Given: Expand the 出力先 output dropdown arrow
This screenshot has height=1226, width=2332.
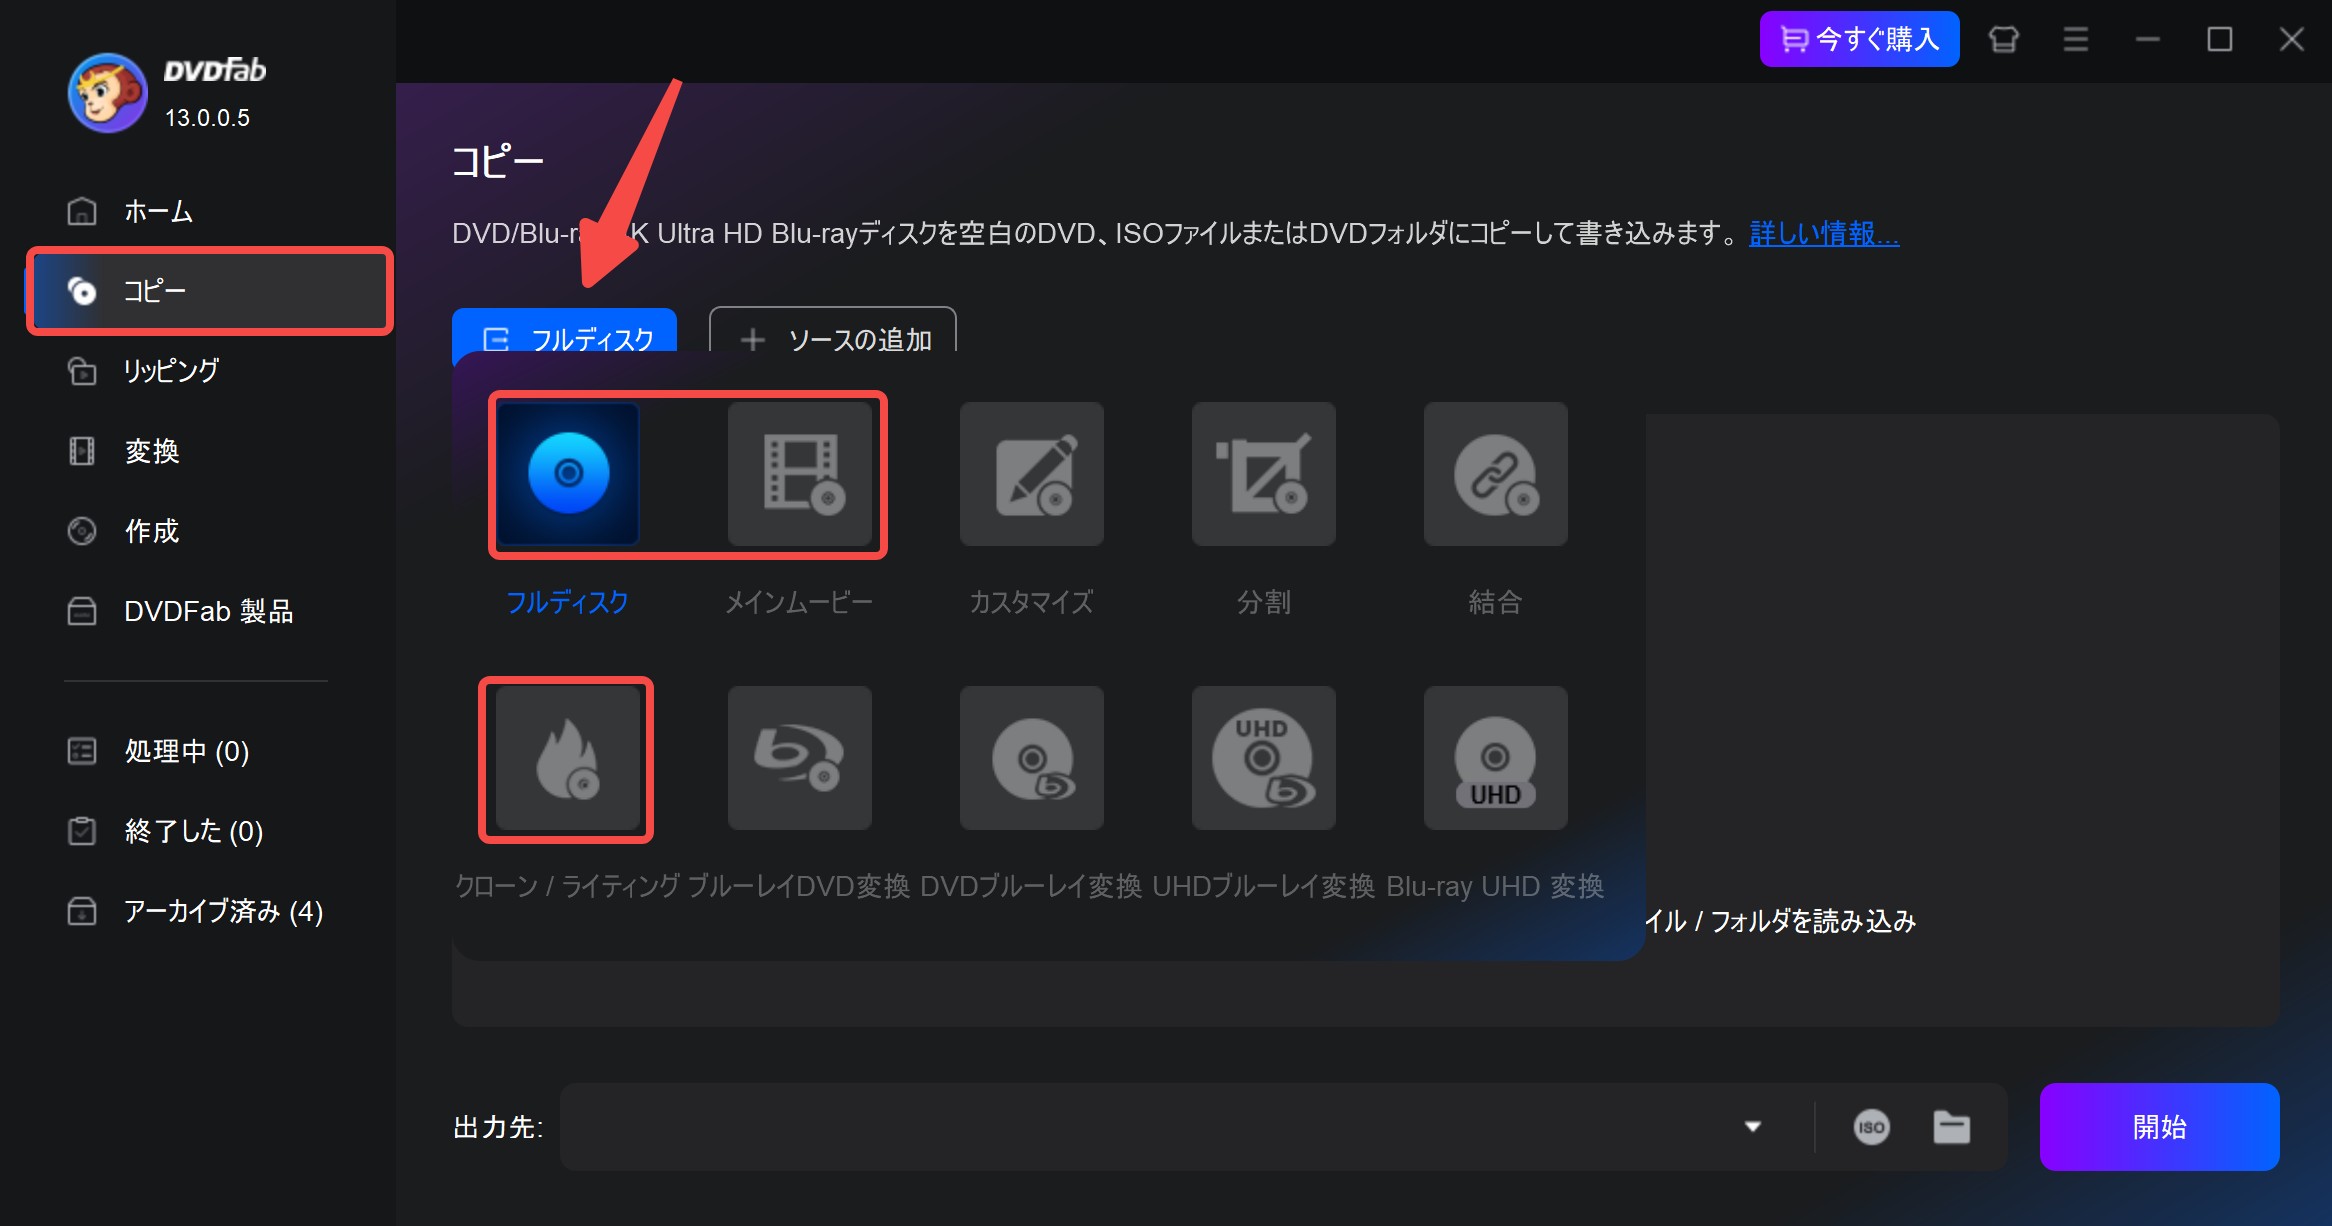Looking at the screenshot, I should [1752, 1127].
